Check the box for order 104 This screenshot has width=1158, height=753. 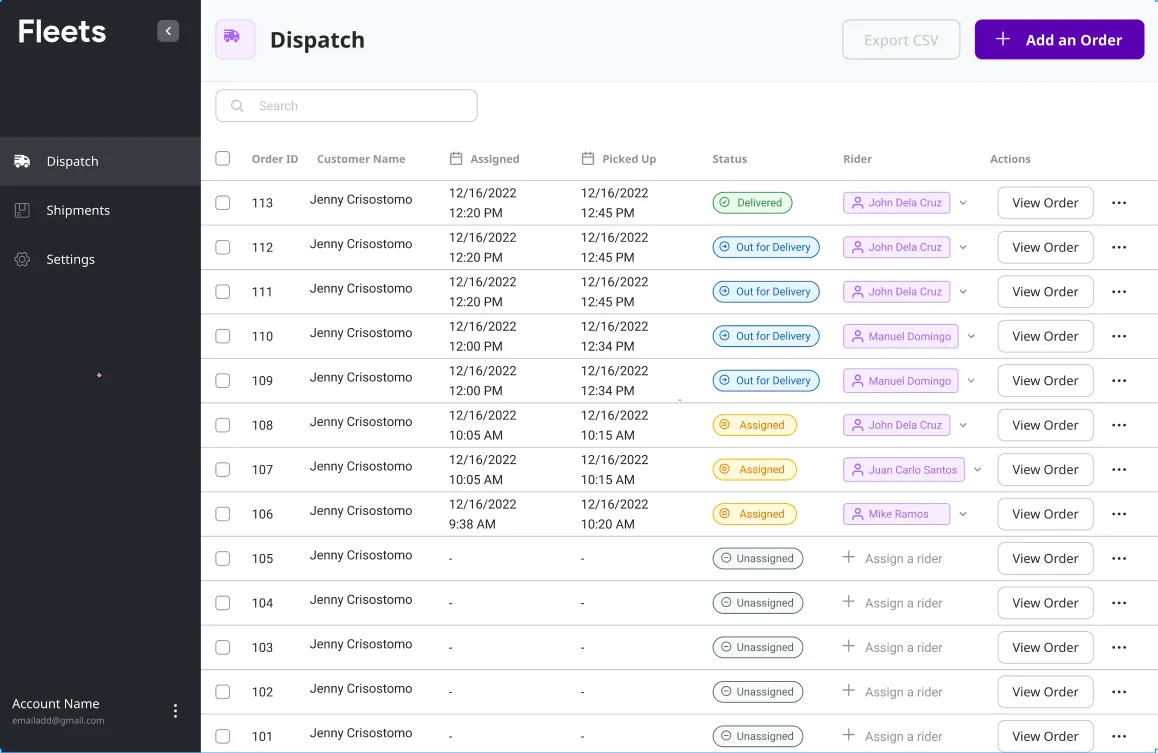coord(222,603)
